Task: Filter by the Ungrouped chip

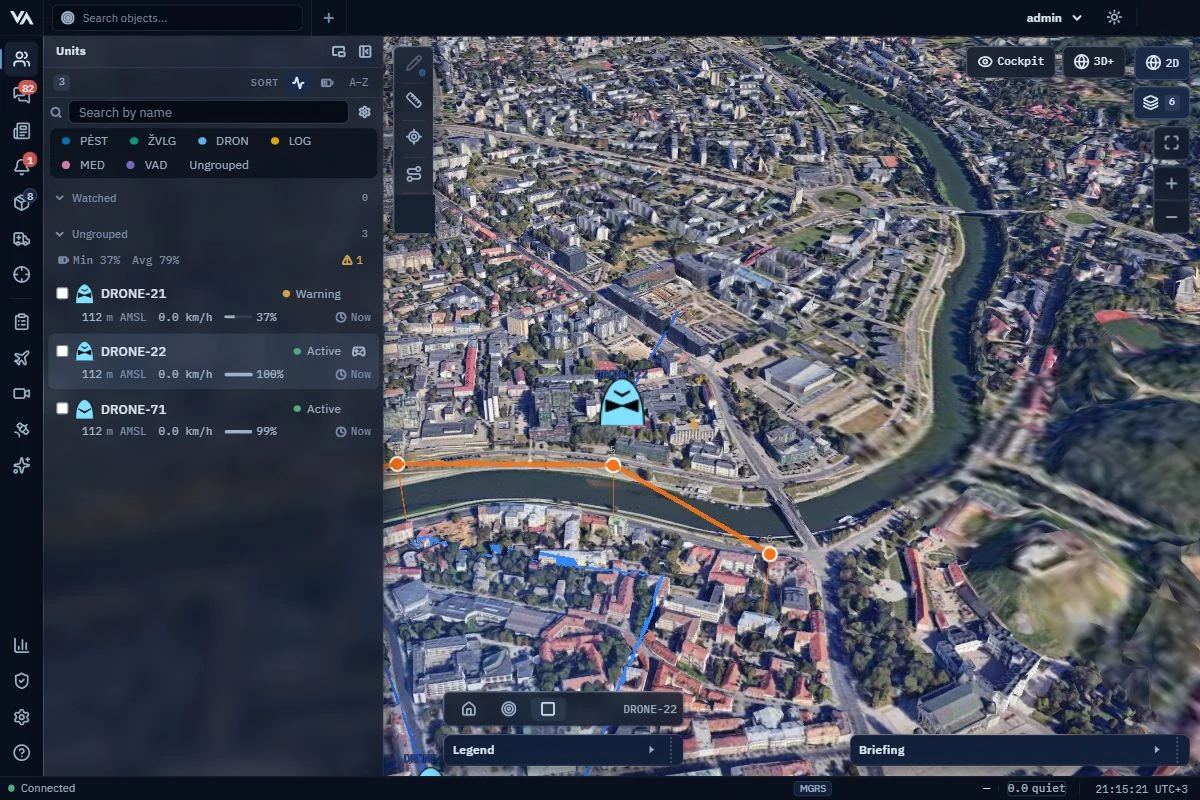Action: (219, 165)
